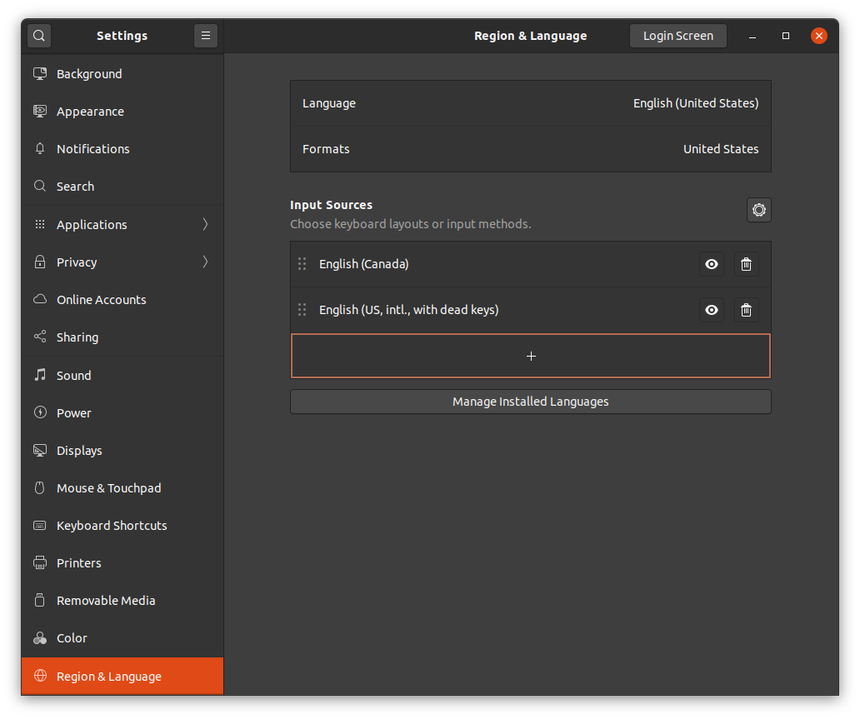Open input sources options gear icon

(759, 210)
